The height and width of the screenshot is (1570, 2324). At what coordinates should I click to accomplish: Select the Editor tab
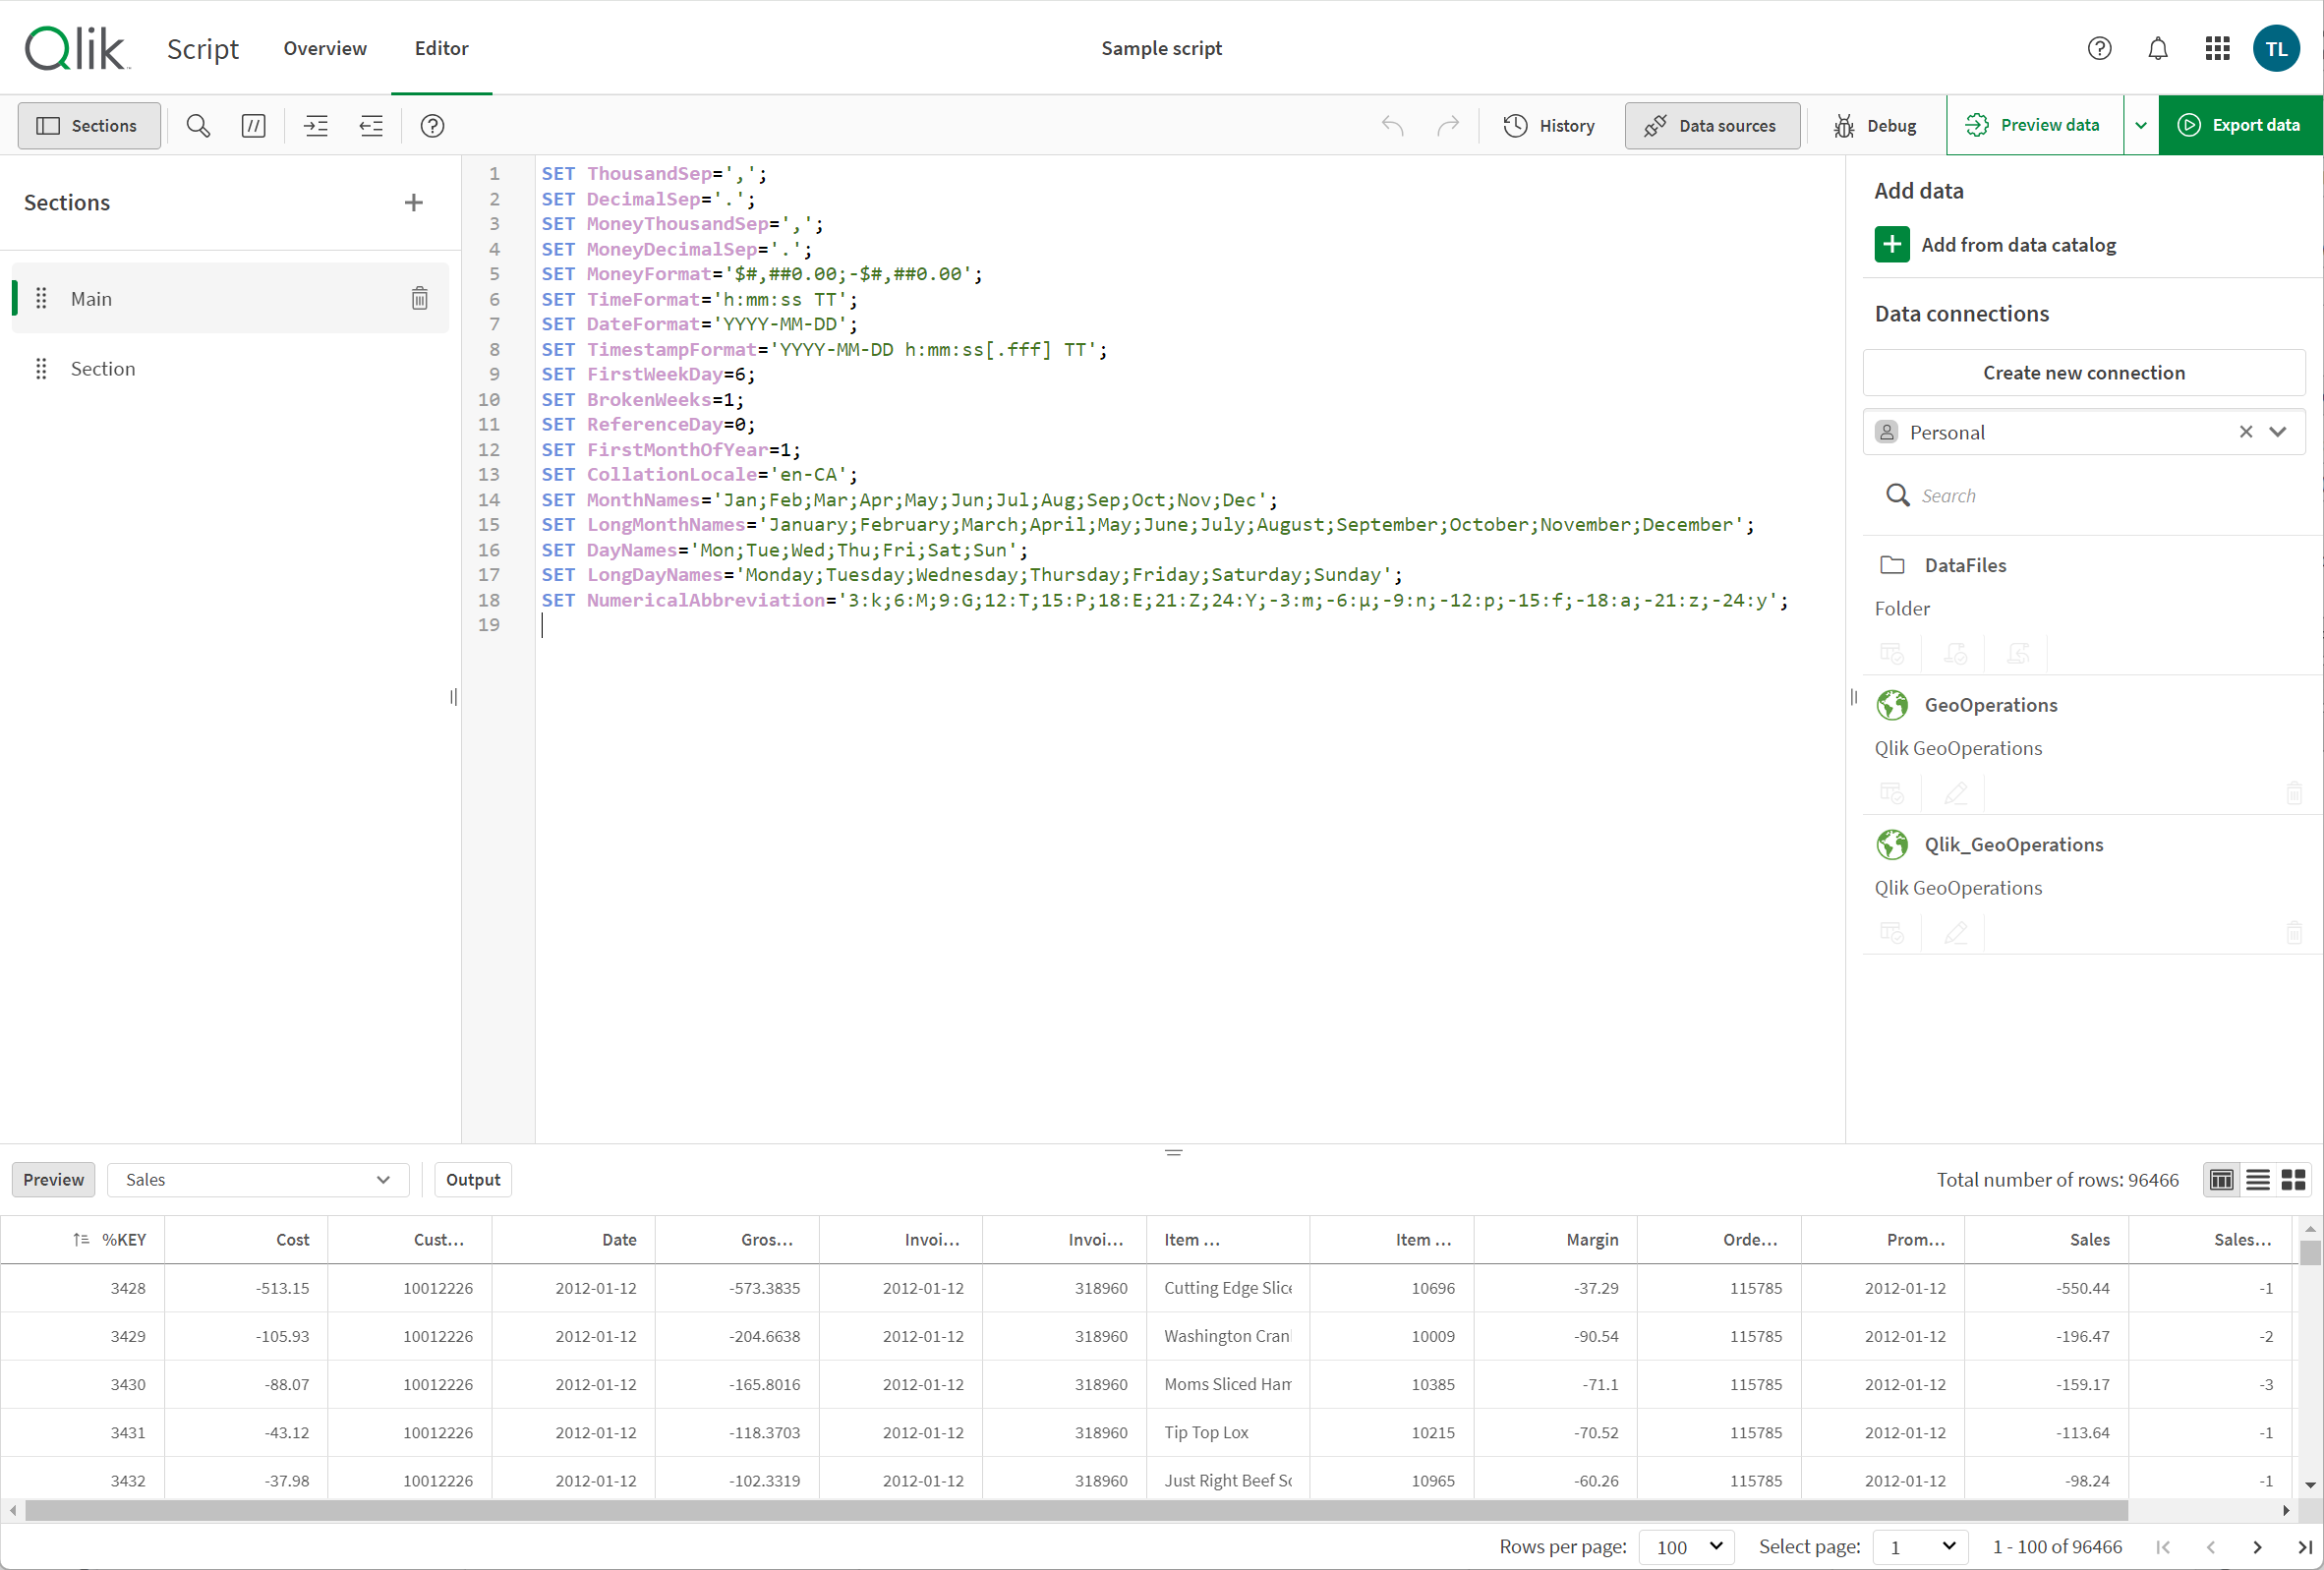tap(439, 47)
